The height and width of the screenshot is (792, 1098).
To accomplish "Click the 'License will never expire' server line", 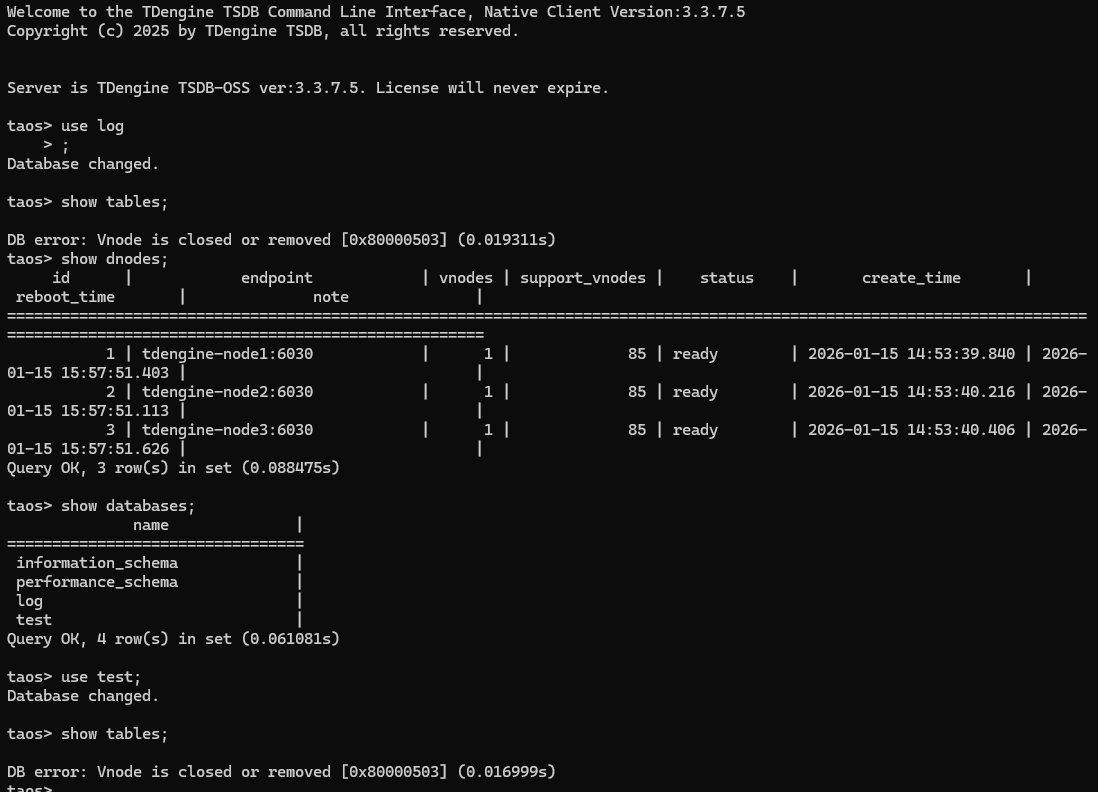I will 308,88.
